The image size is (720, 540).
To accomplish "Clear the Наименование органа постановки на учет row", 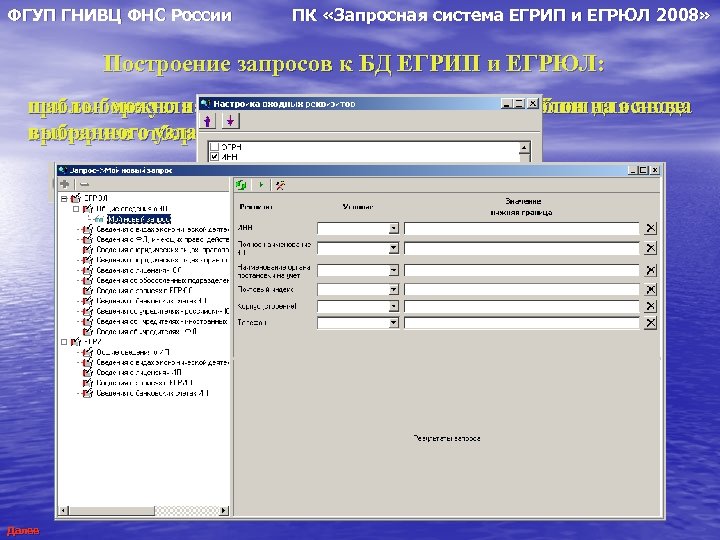I will click(650, 270).
